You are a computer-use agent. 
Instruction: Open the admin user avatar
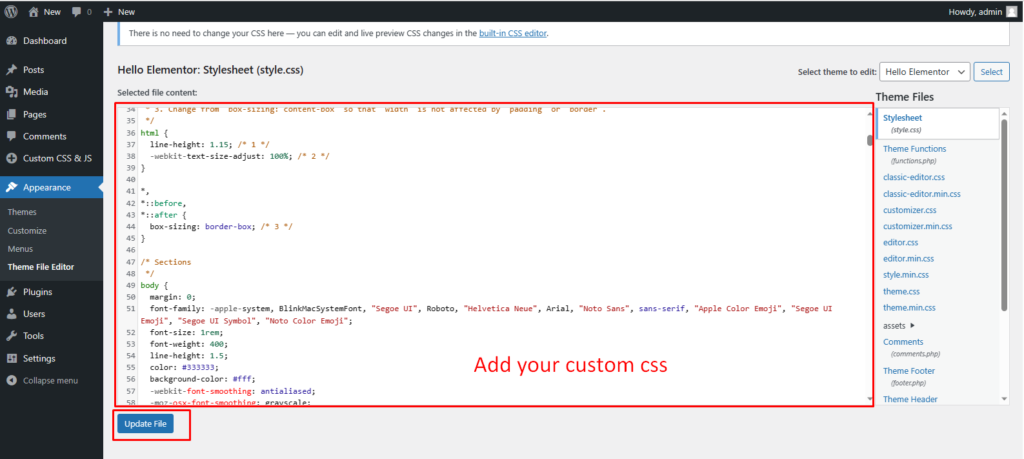1011,12
